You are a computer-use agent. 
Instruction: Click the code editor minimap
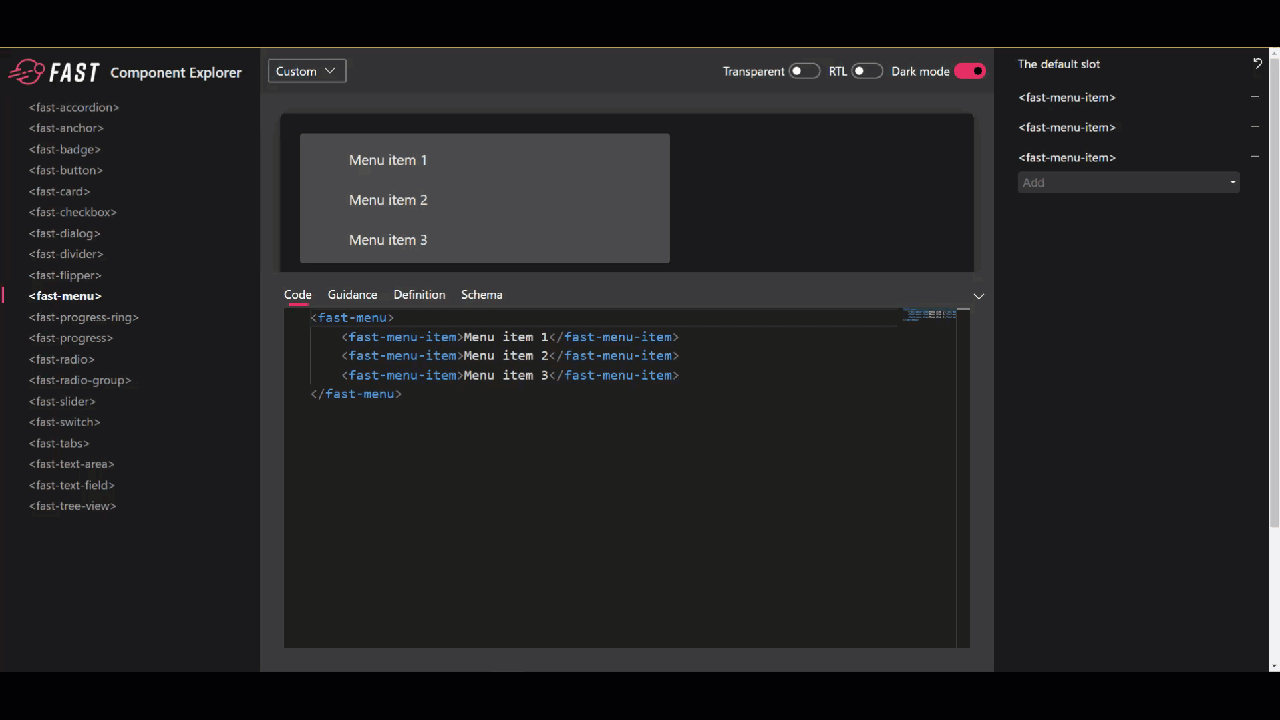(x=930, y=314)
